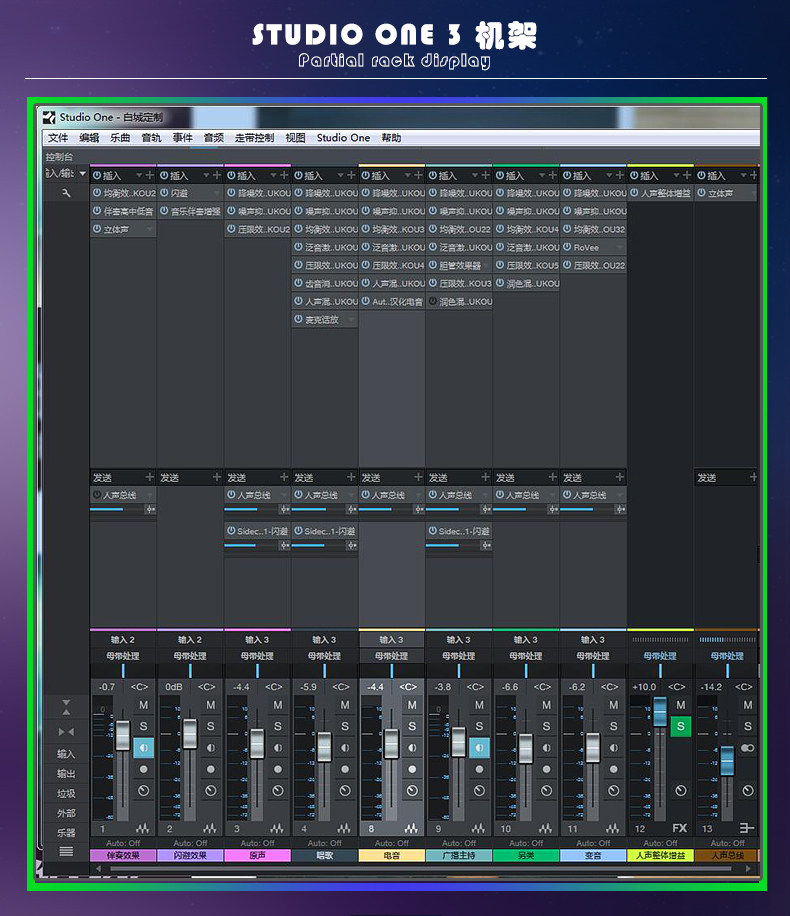Click automation knob icon on 人声整体增益 channel
The image size is (790, 916).
pos(681,791)
